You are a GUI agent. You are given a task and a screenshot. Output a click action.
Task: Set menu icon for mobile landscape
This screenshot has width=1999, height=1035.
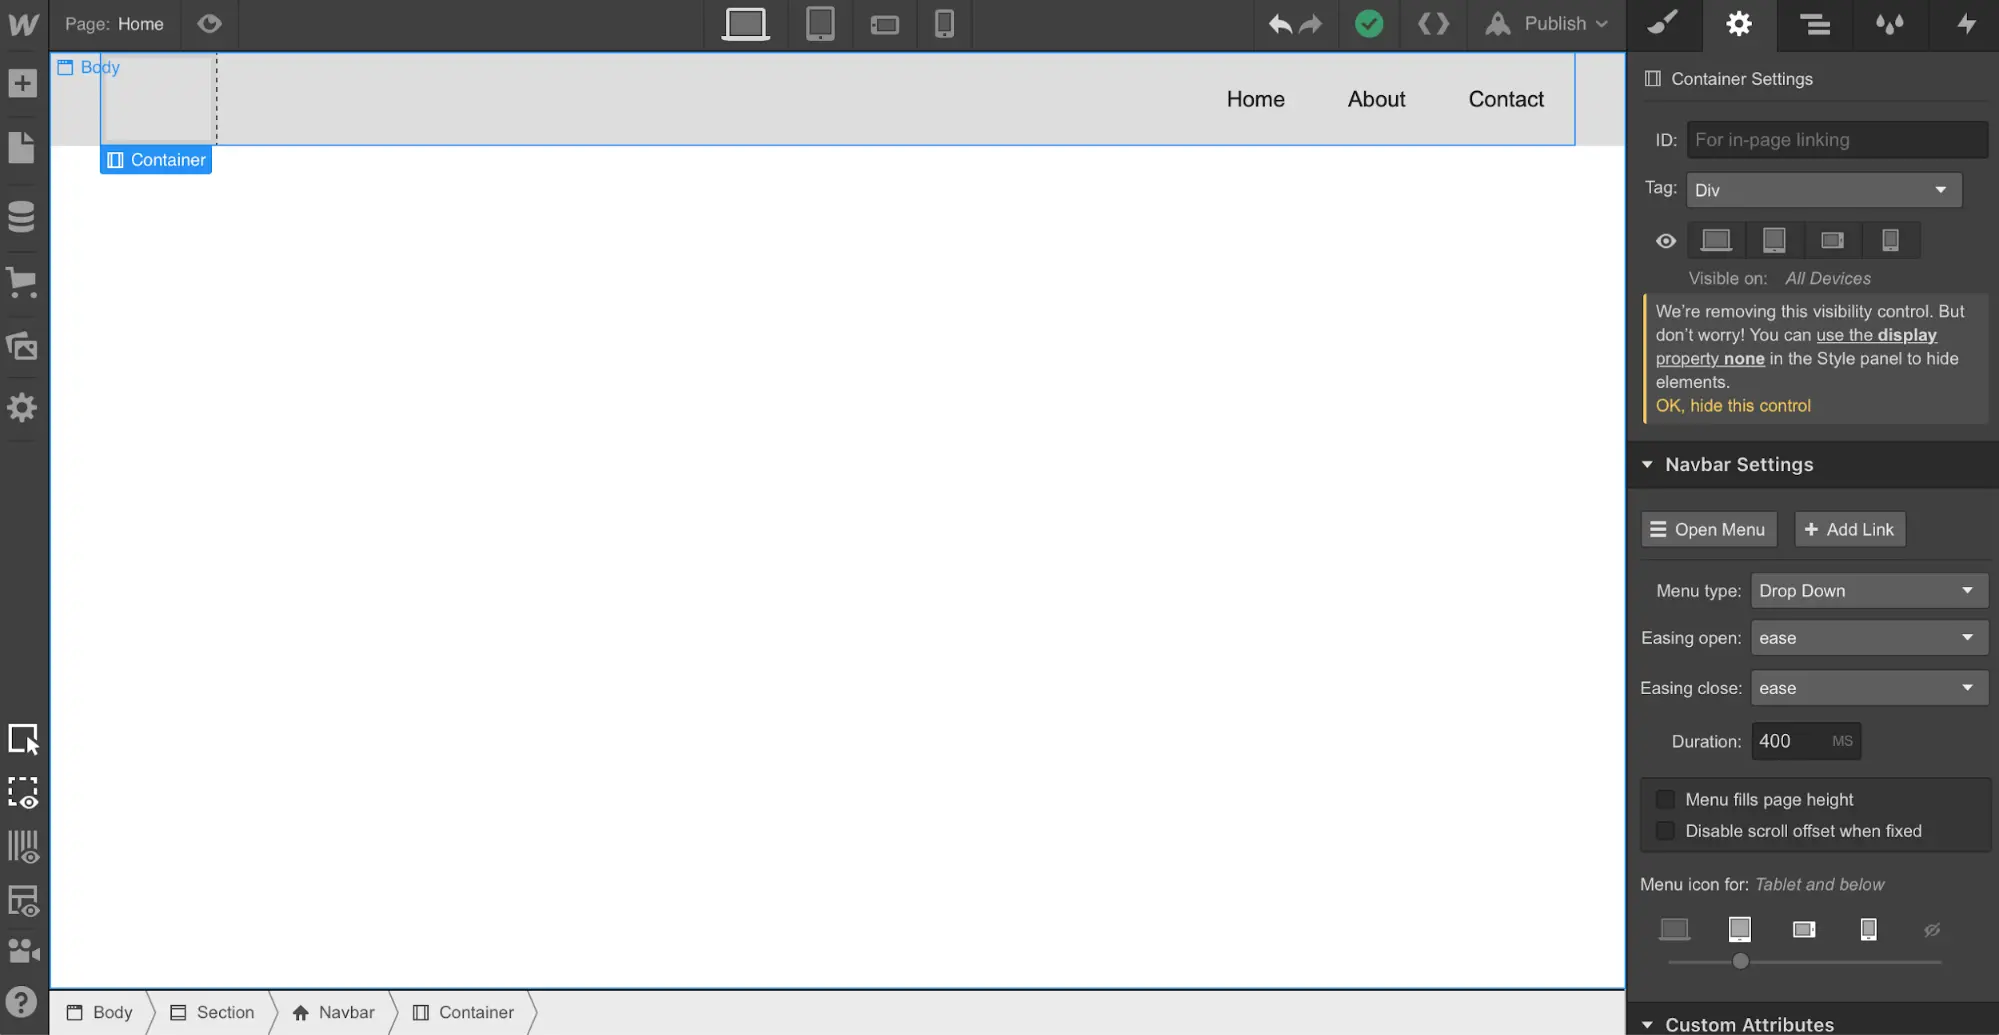coord(1804,930)
